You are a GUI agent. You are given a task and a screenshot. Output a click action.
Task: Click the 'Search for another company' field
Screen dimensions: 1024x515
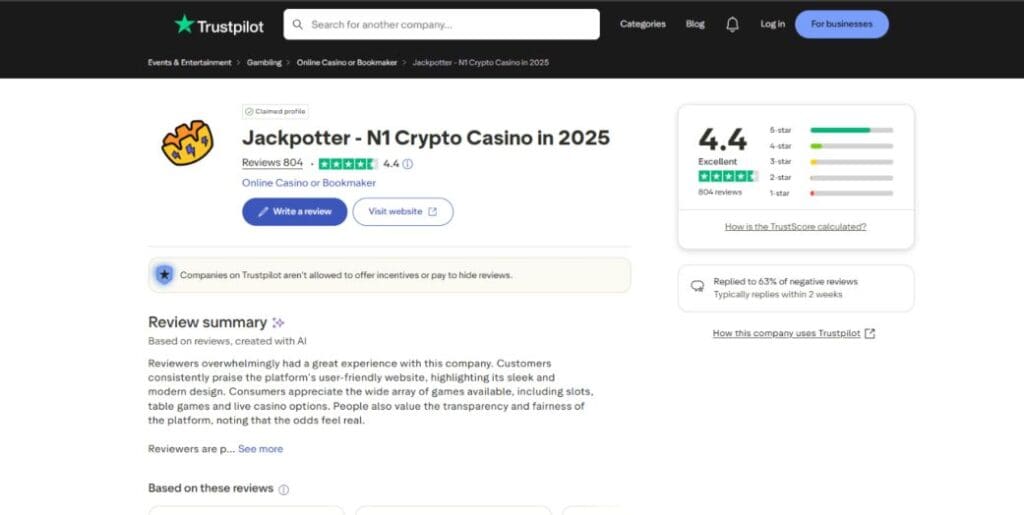coord(450,24)
